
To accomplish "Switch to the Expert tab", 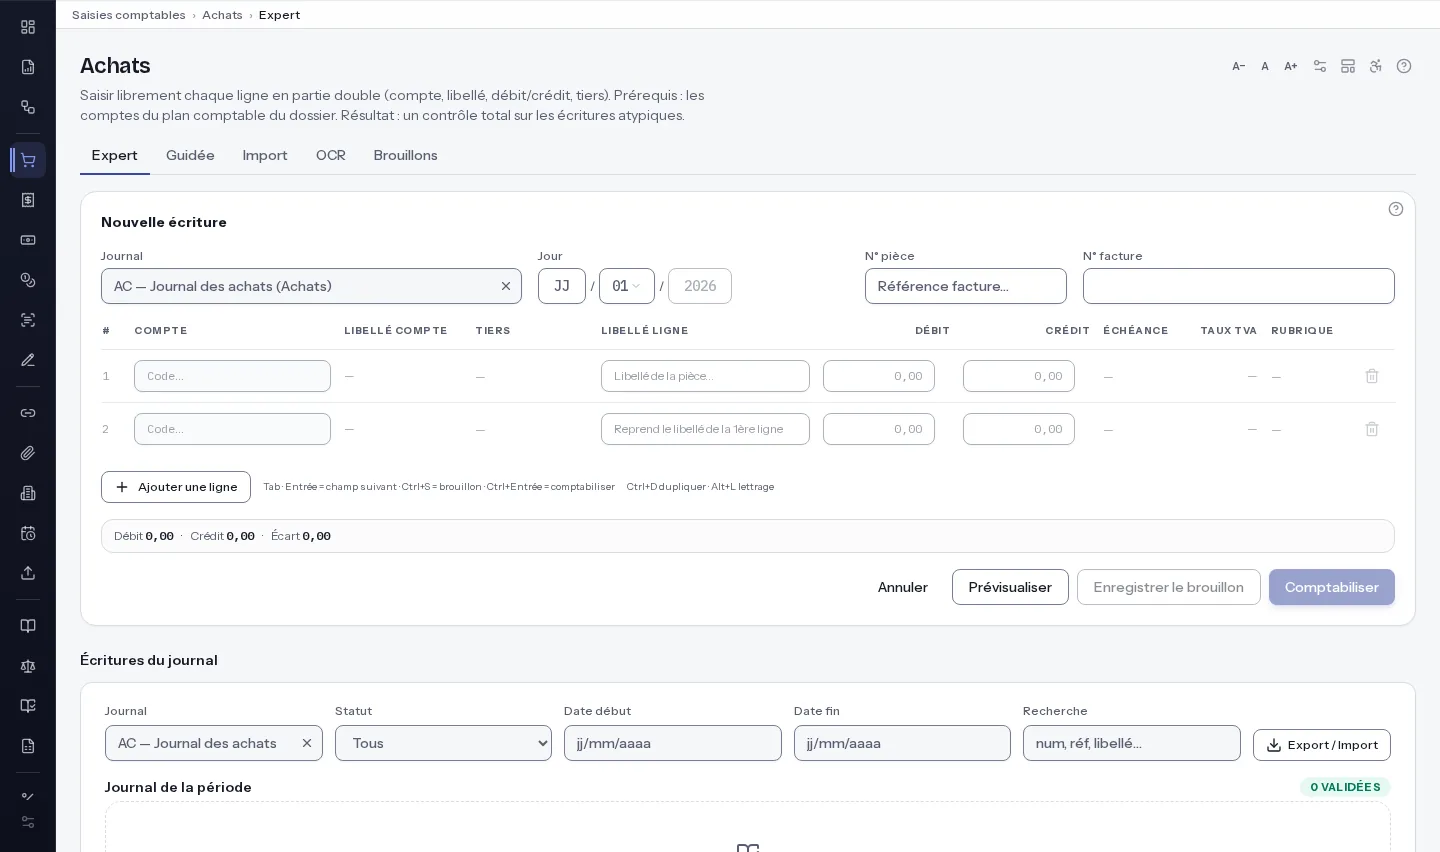I will [115, 155].
